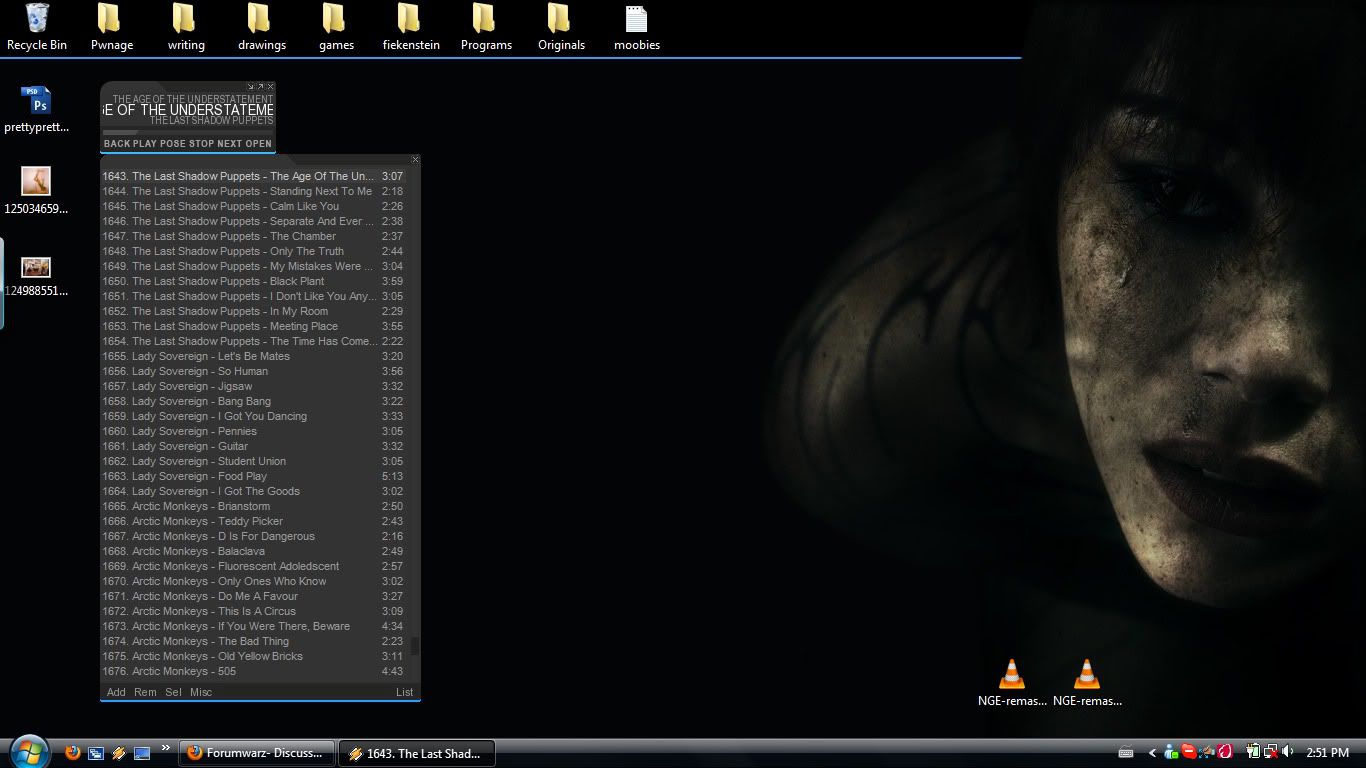
Task: Open the Recycle Bin desktop icon
Action: click(x=37, y=27)
